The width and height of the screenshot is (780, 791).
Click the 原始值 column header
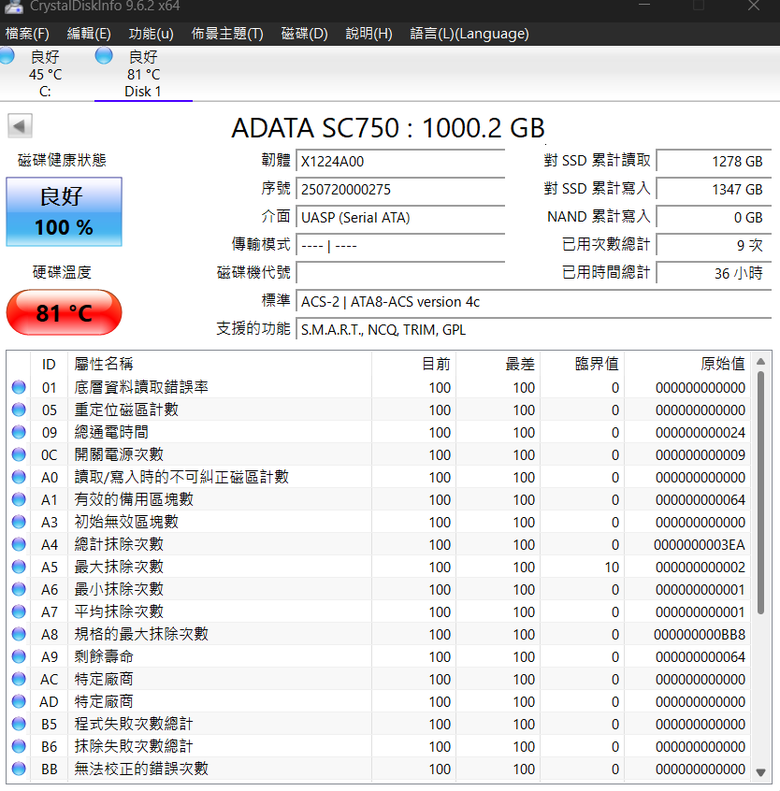coord(687,364)
